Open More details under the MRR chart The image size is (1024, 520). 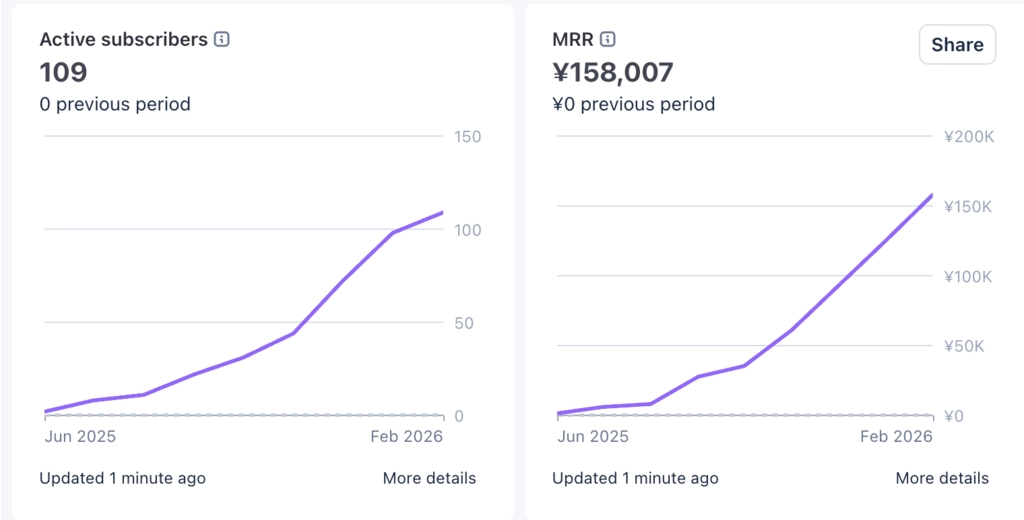(942, 478)
